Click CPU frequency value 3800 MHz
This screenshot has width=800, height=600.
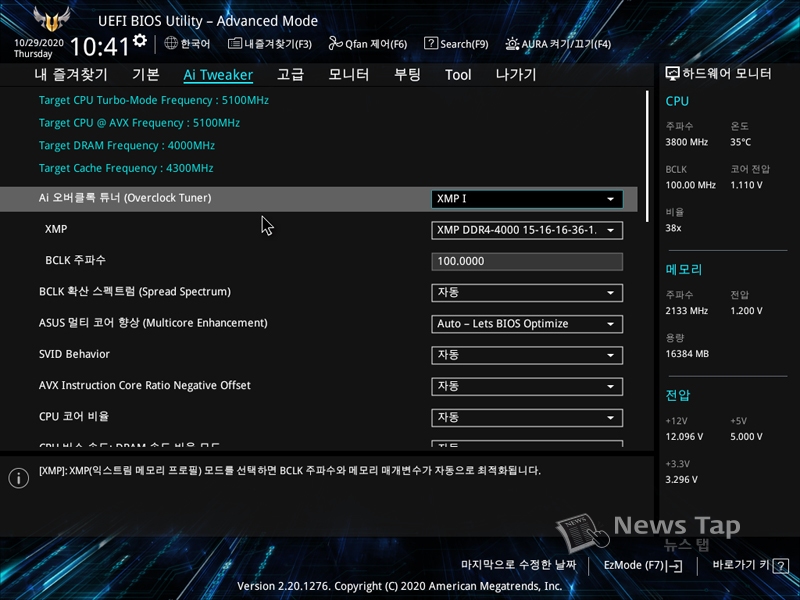(687, 142)
